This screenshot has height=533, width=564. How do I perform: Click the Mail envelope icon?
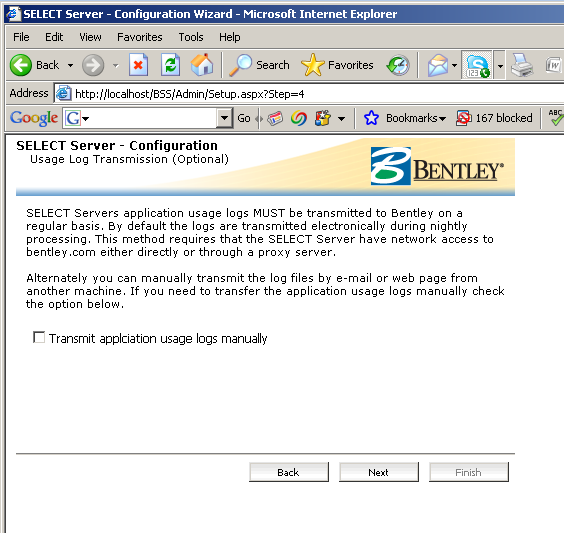point(438,65)
